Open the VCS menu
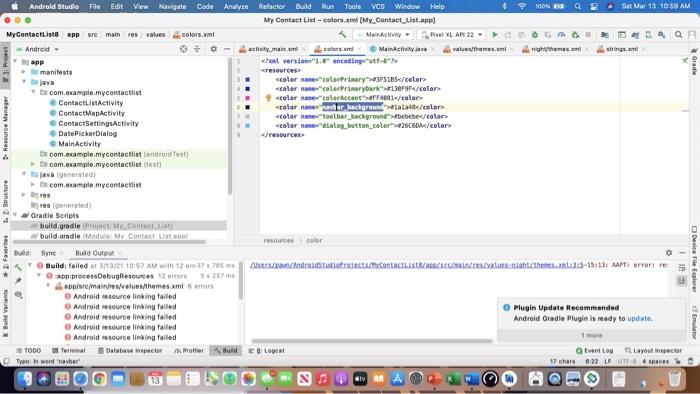Viewport: 700px width, 394px height. click(378, 6)
